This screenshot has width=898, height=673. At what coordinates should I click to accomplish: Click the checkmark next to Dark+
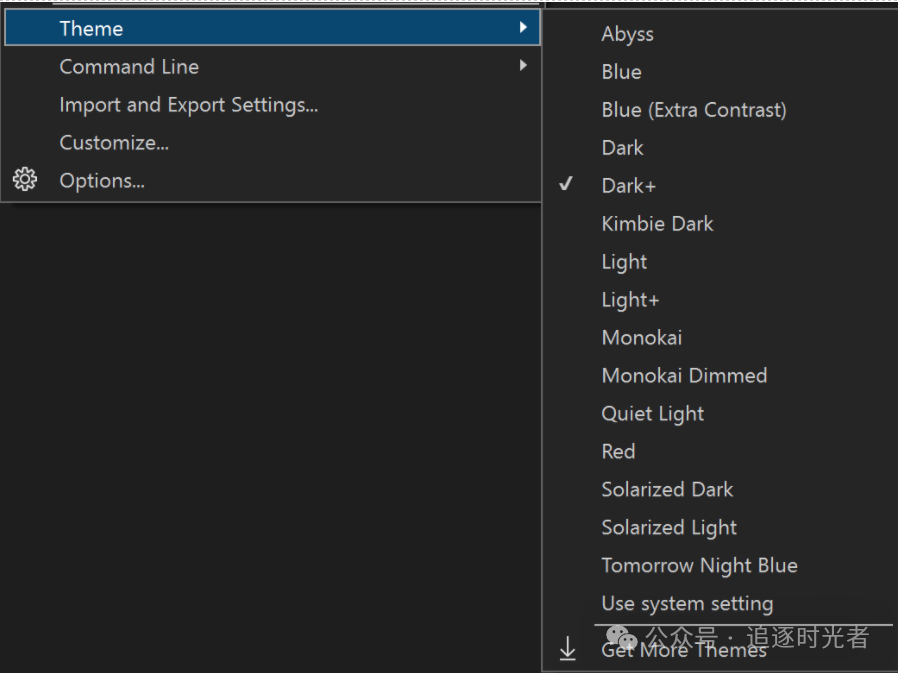566,185
